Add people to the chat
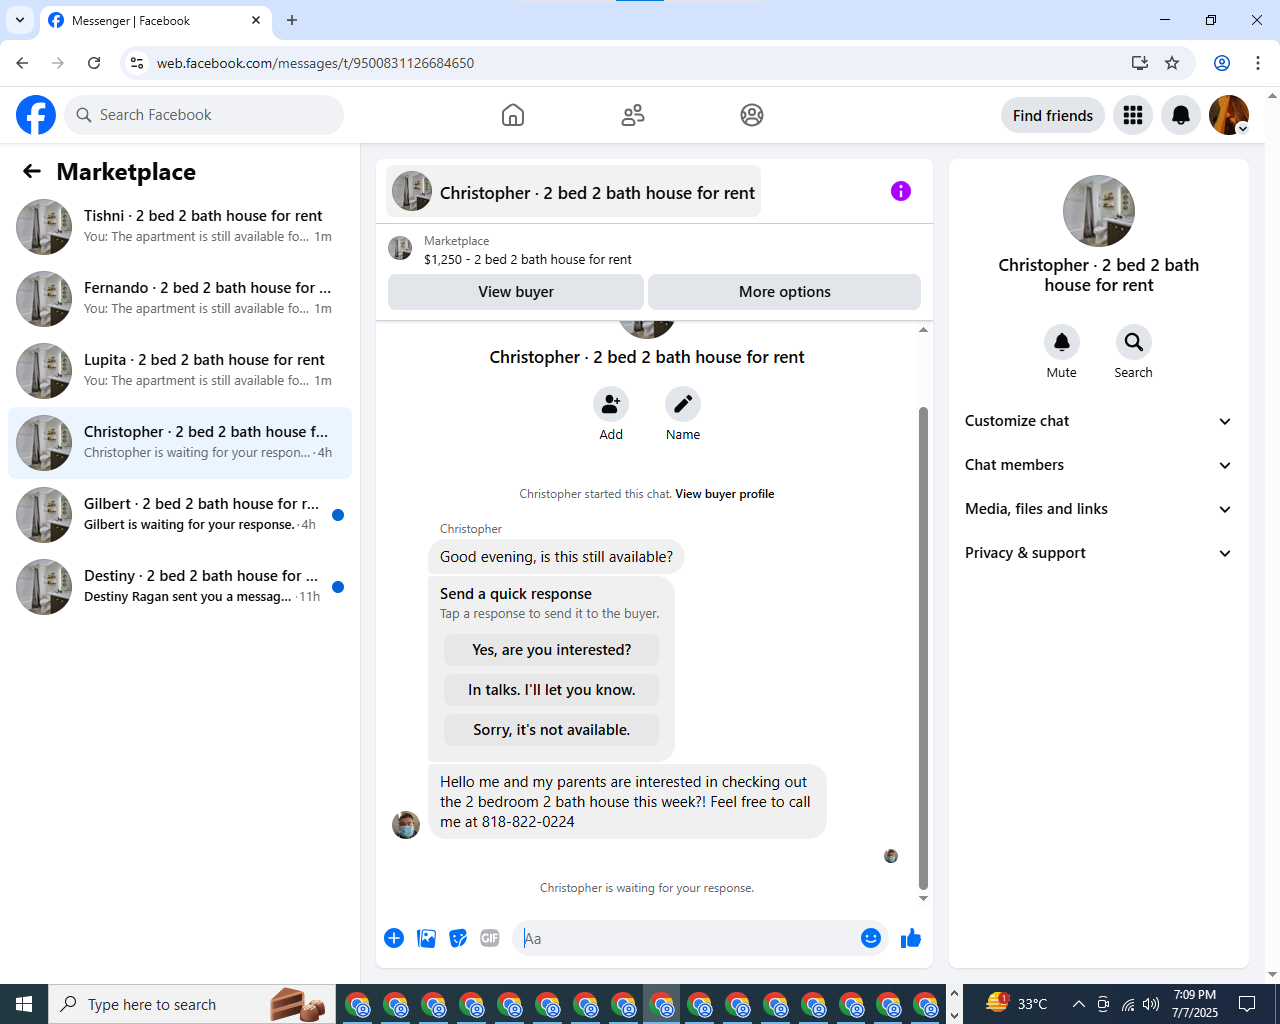Image resolution: width=1280 pixels, height=1024 pixels. (x=611, y=404)
